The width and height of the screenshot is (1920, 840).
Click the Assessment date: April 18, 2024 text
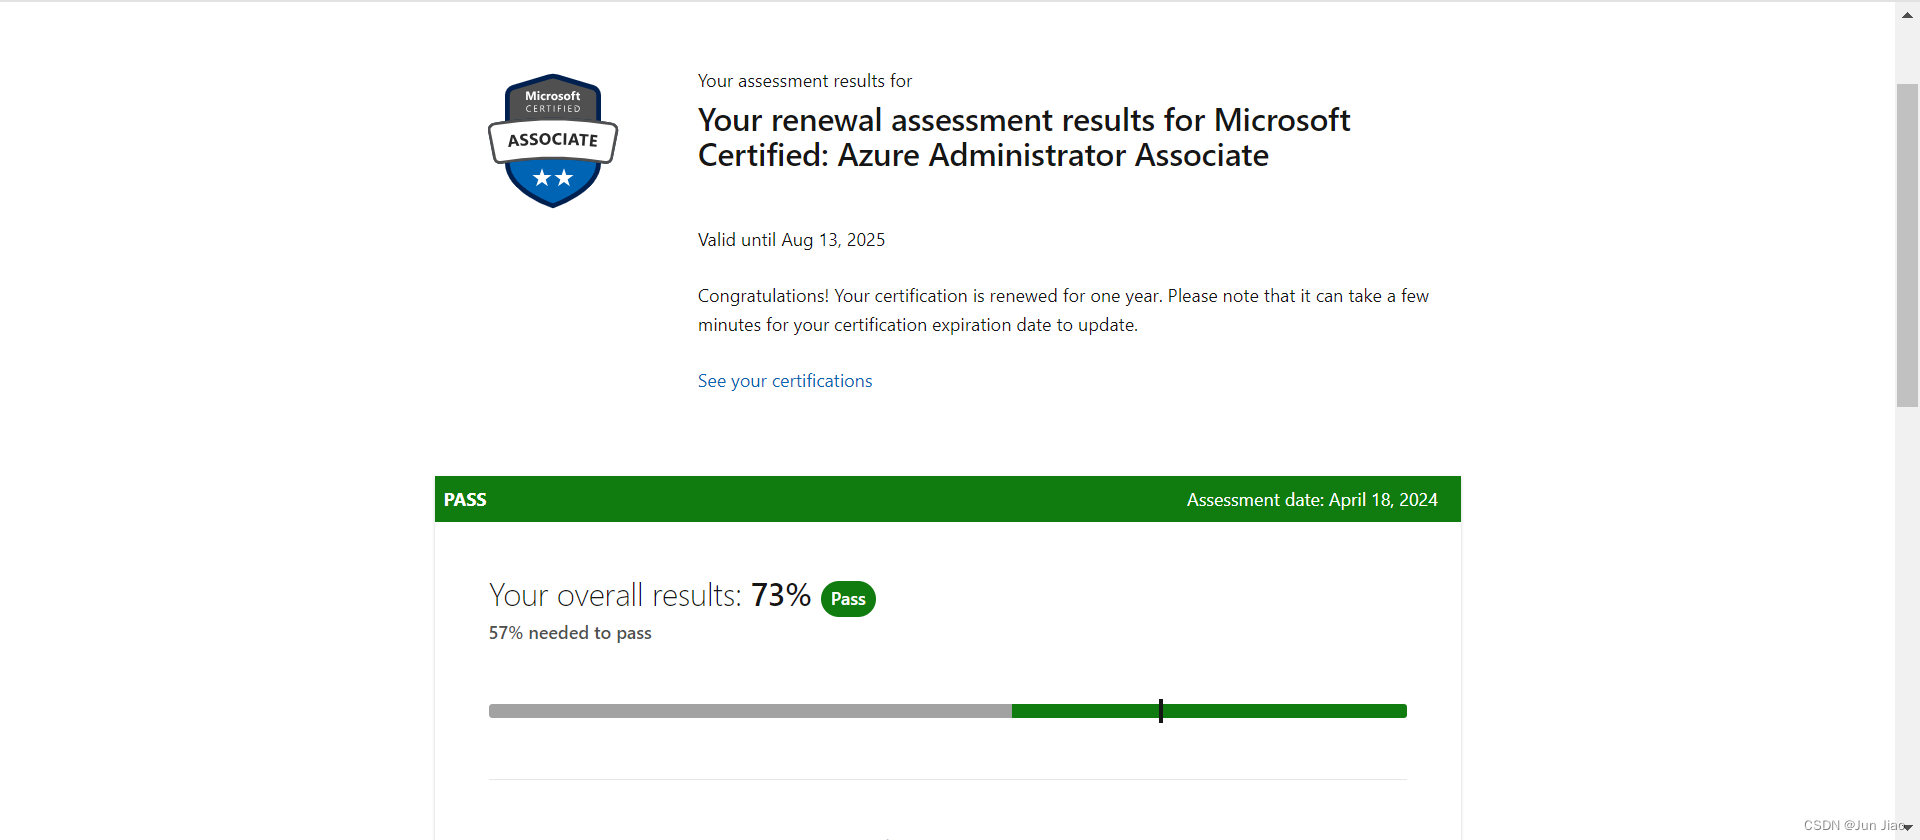(1312, 500)
